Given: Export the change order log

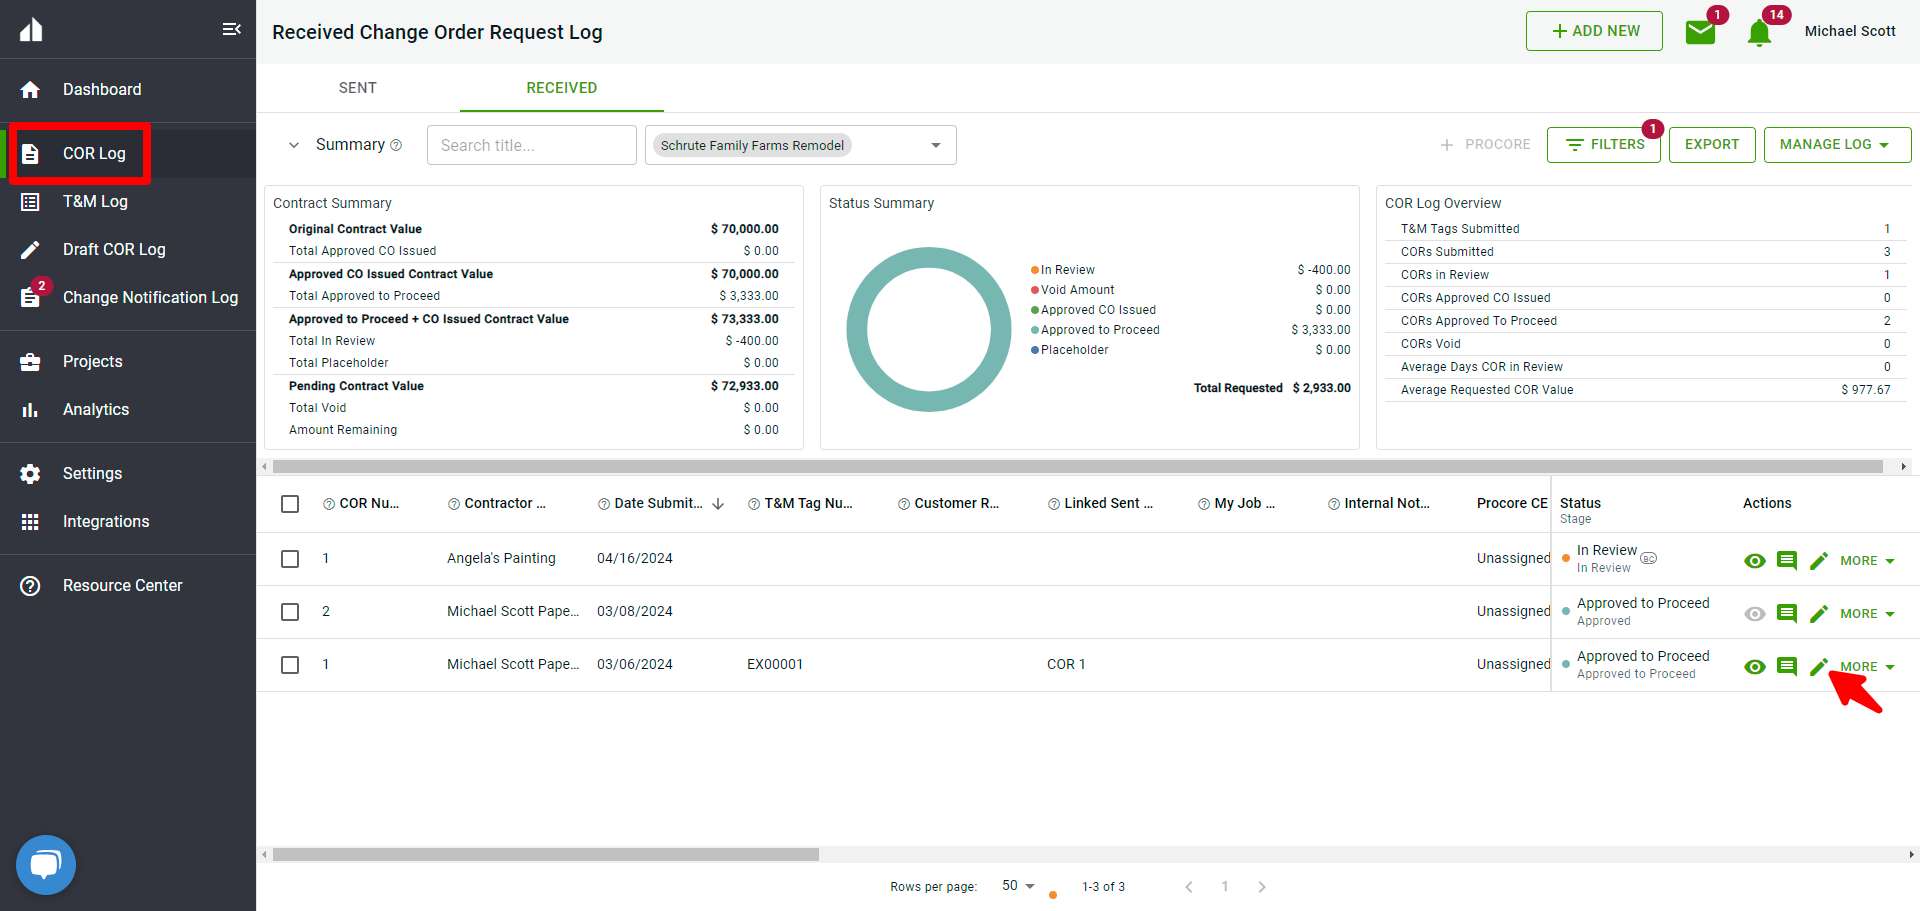Looking at the screenshot, I should tap(1711, 145).
